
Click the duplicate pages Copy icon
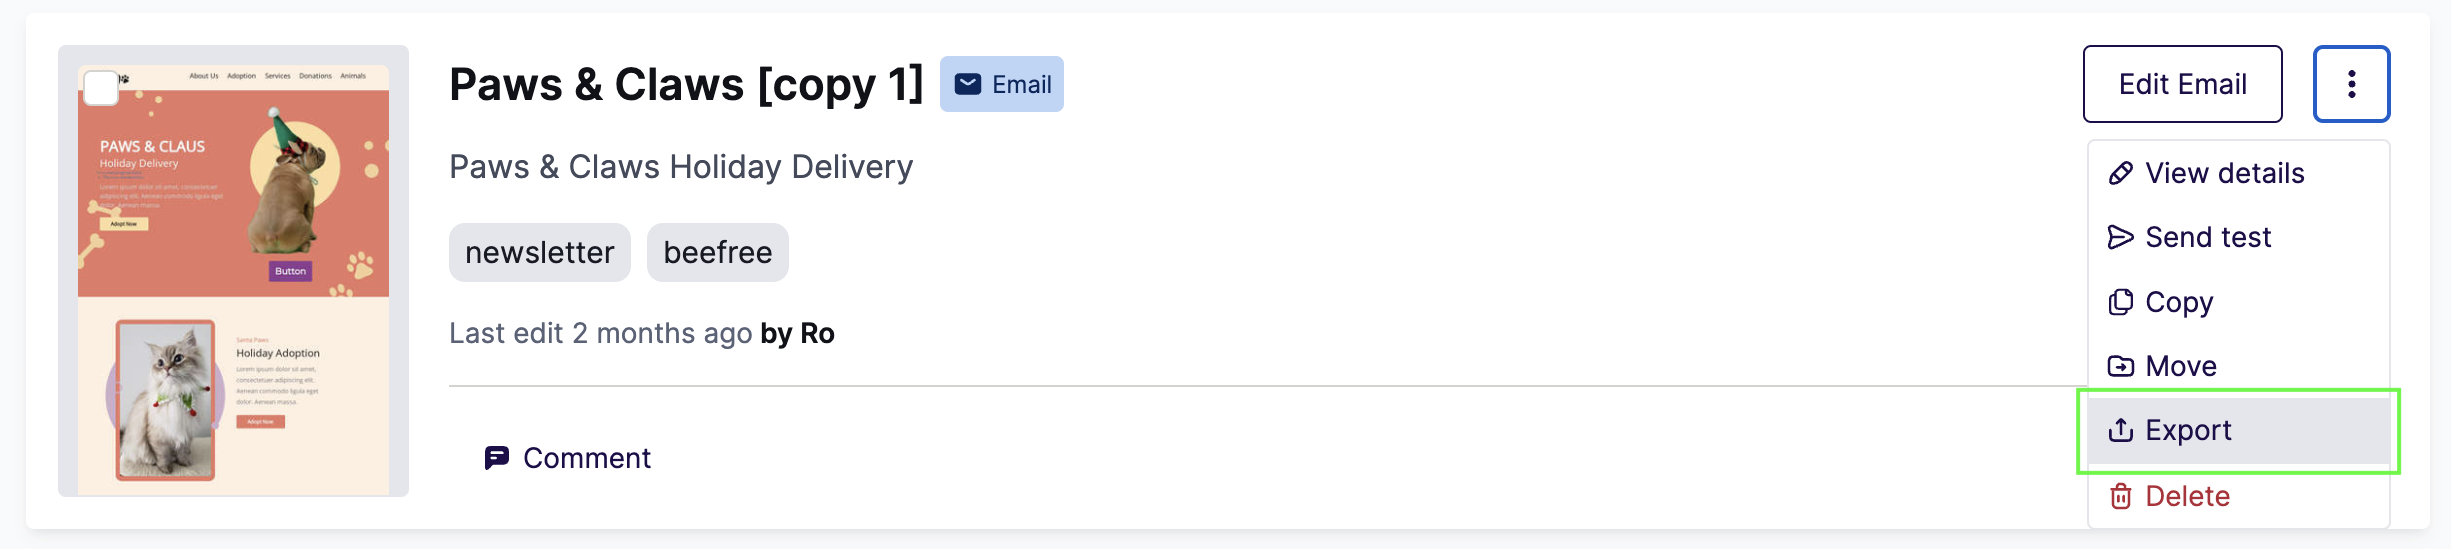pos(2120,302)
